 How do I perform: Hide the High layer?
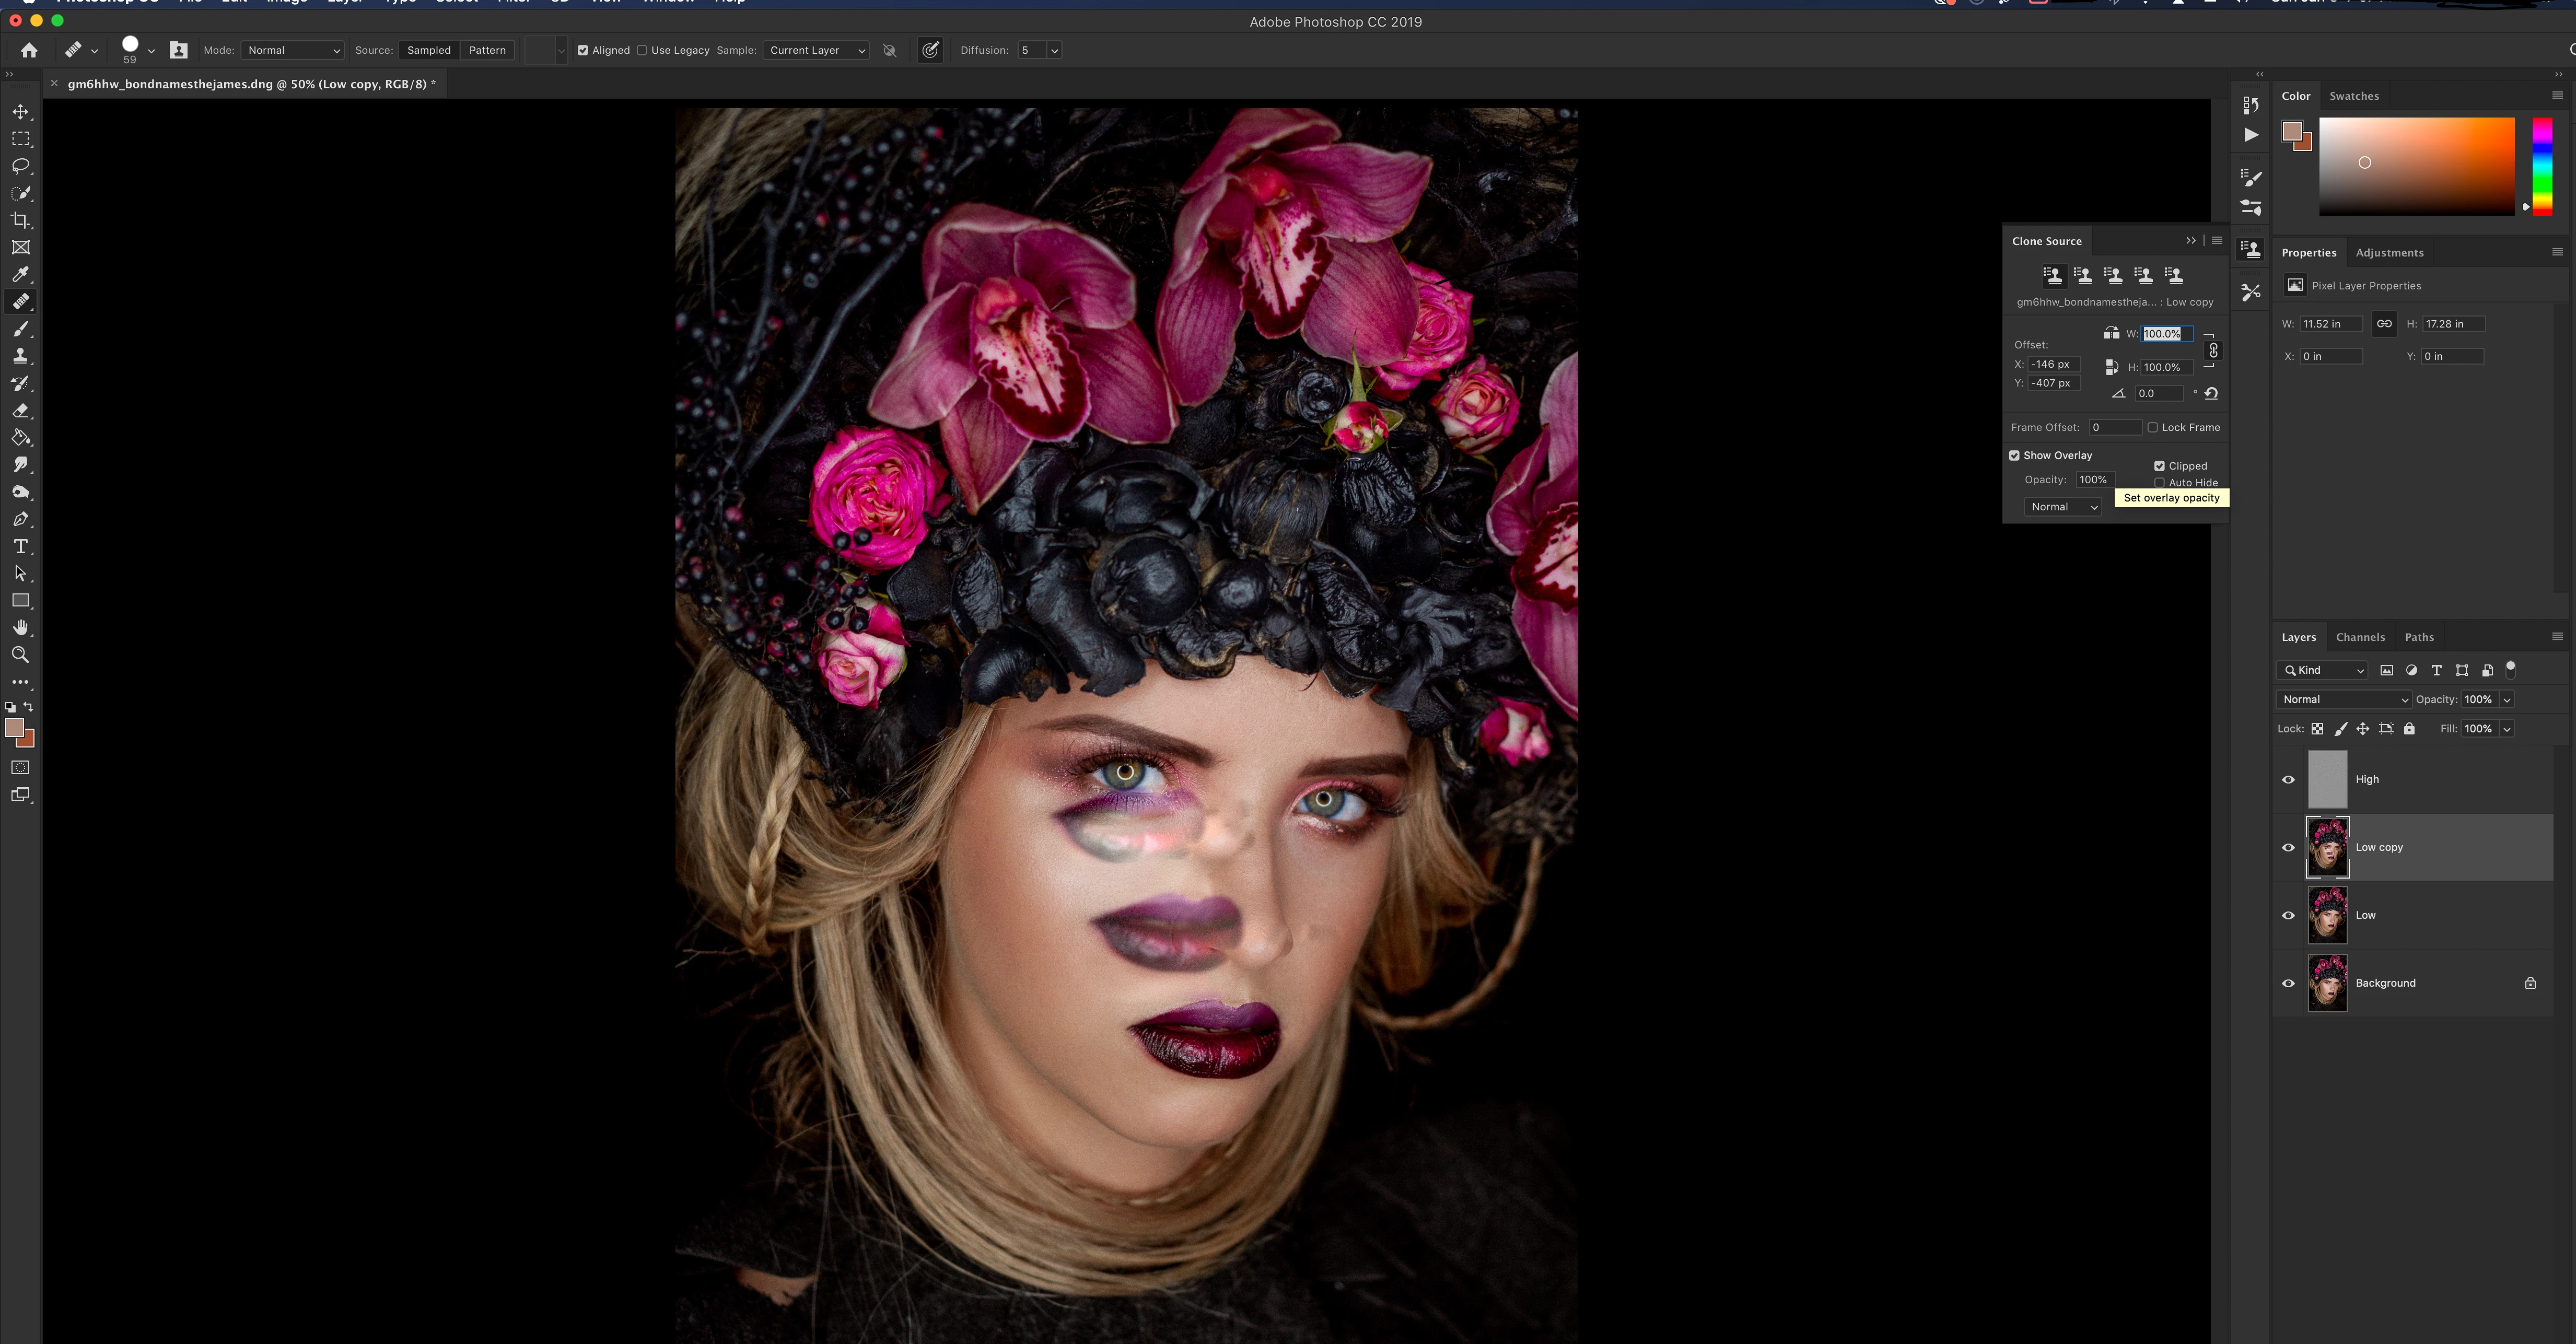(2288, 780)
